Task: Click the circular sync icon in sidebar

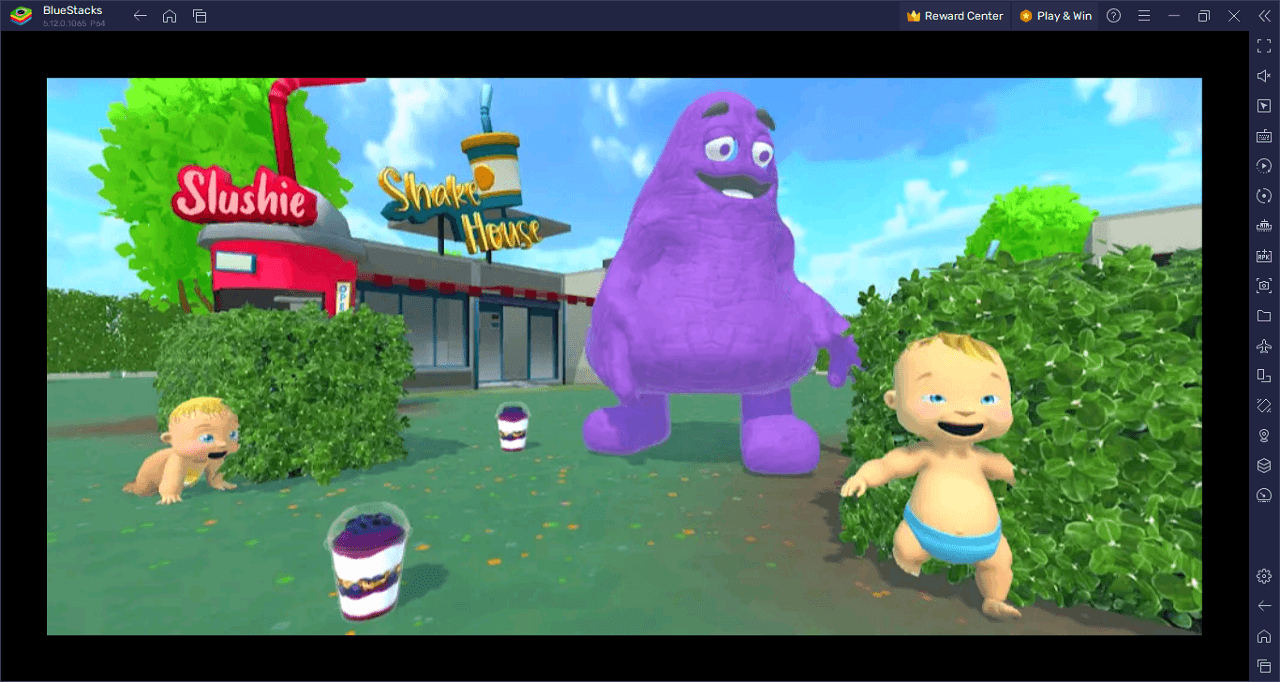Action: point(1264,196)
